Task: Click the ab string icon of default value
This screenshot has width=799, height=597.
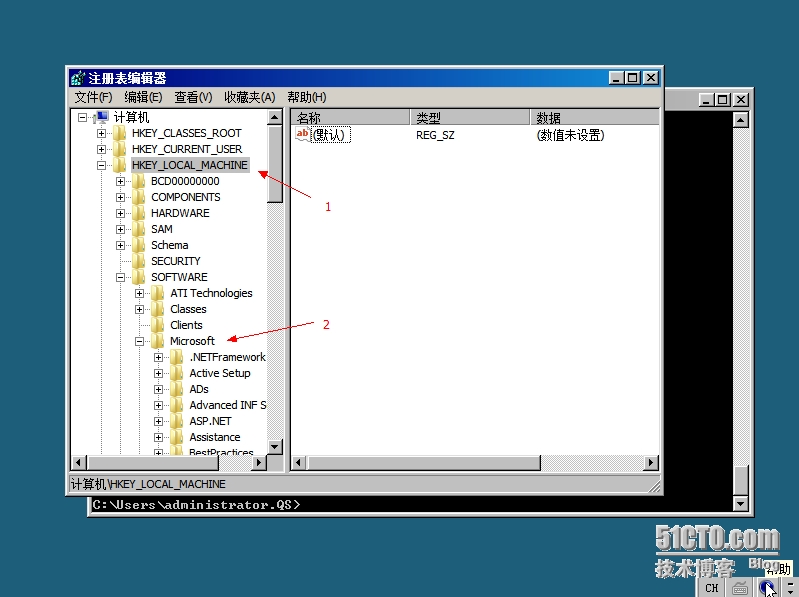Action: 302,134
